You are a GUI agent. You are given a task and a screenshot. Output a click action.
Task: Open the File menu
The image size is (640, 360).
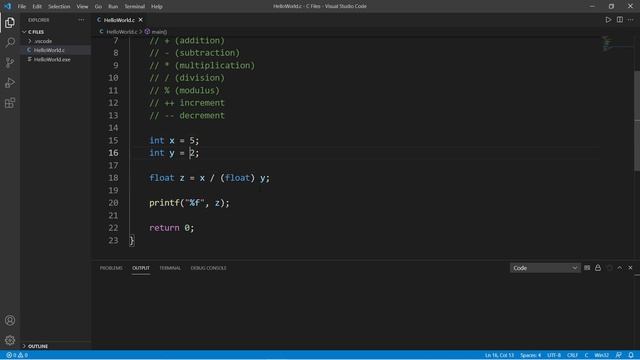tap(22, 6)
